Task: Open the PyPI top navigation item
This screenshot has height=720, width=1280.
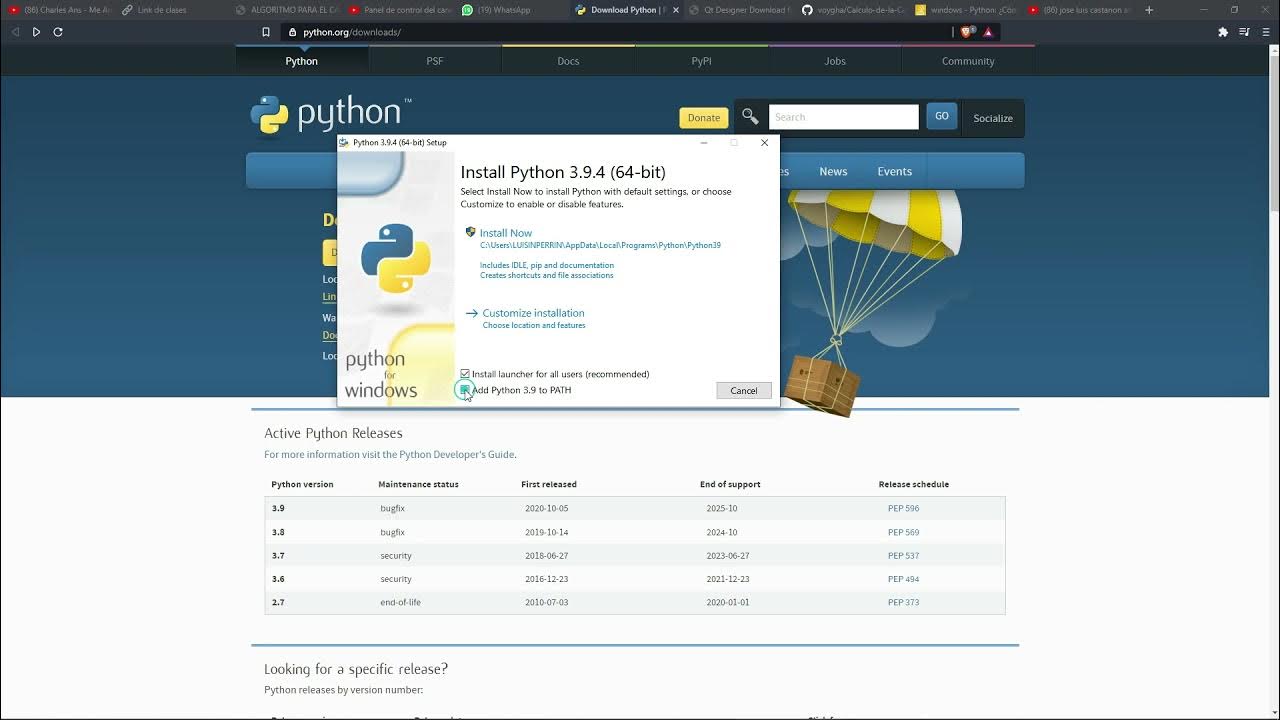Action: [x=701, y=61]
